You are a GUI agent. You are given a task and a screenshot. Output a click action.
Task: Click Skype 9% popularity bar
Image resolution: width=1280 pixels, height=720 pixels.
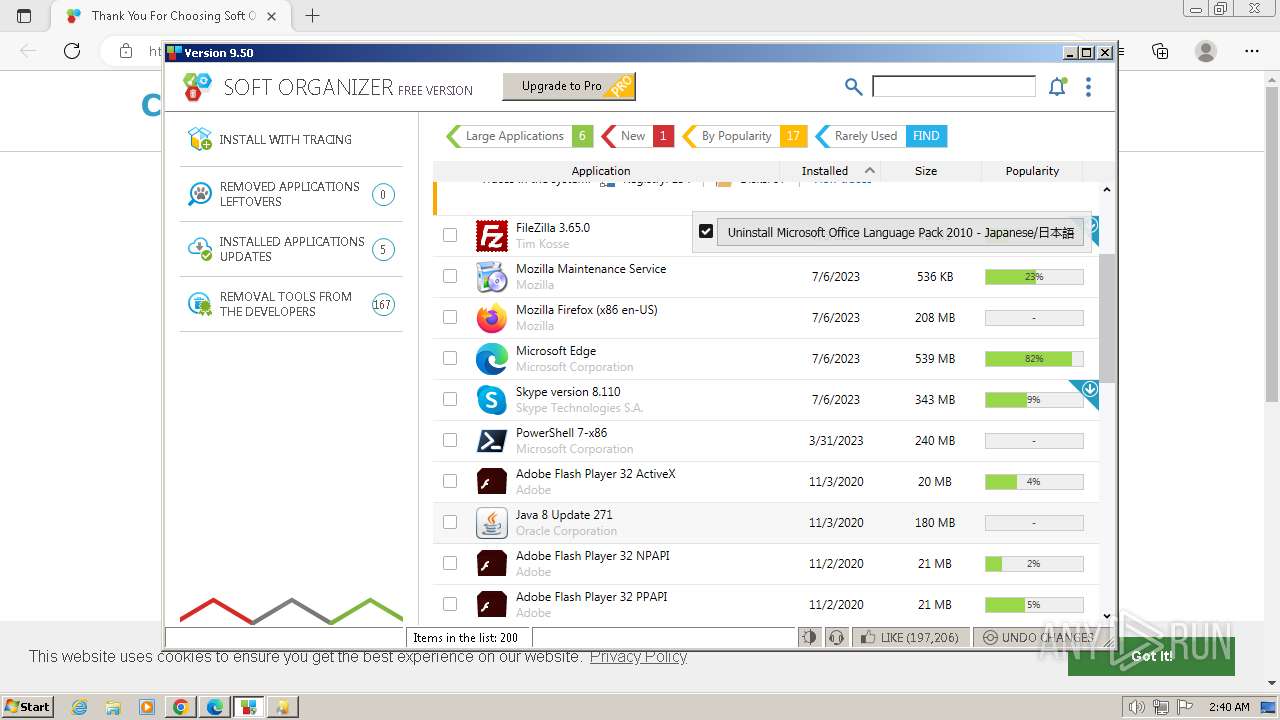click(x=1034, y=399)
